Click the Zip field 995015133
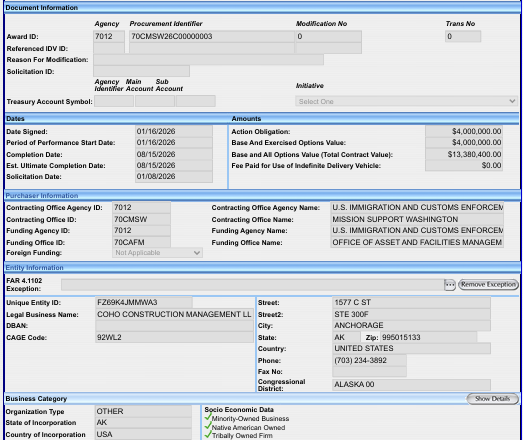Screen dimensions: 523x440 [429, 338]
